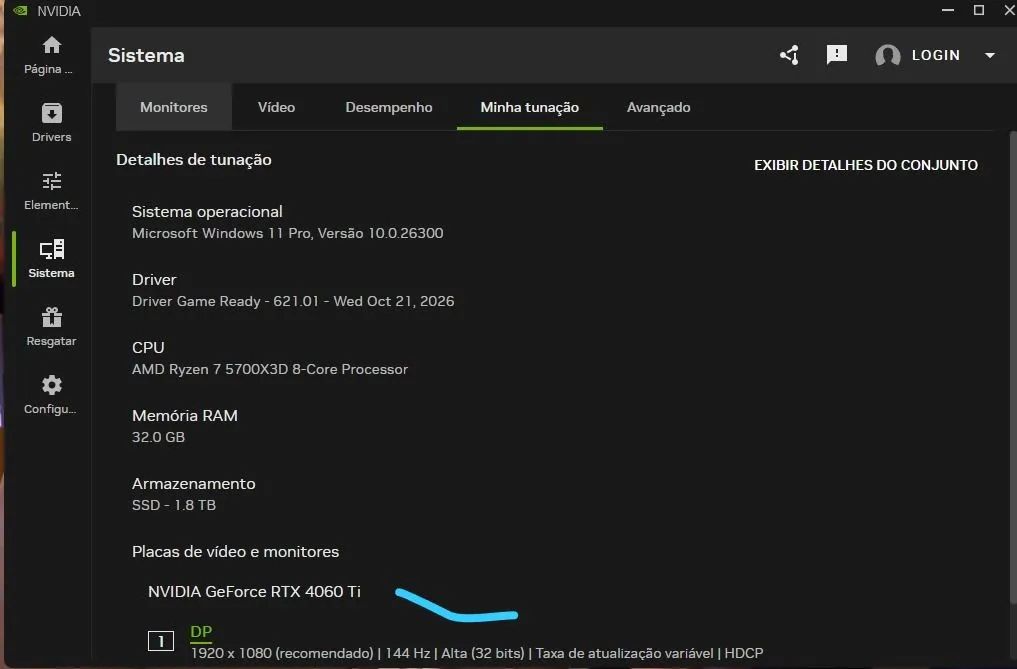Switch to the Vídeo tab
1017x669 pixels.
coord(276,107)
